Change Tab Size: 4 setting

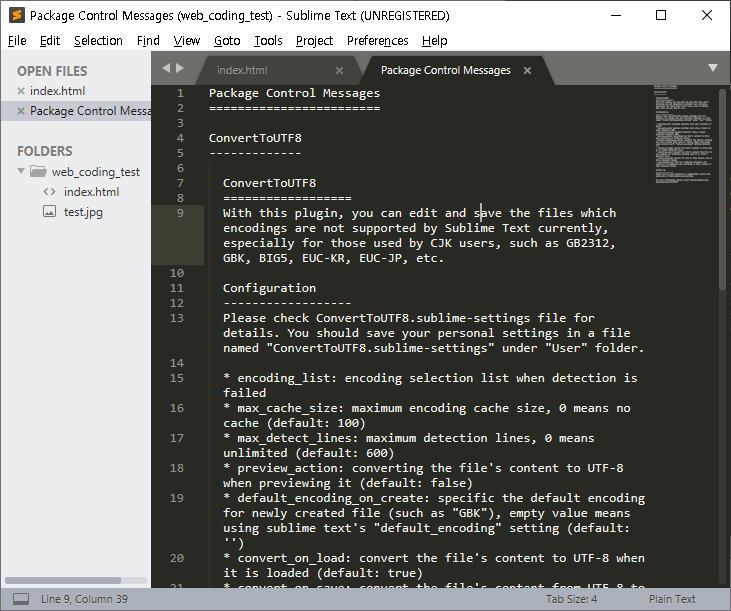point(572,599)
